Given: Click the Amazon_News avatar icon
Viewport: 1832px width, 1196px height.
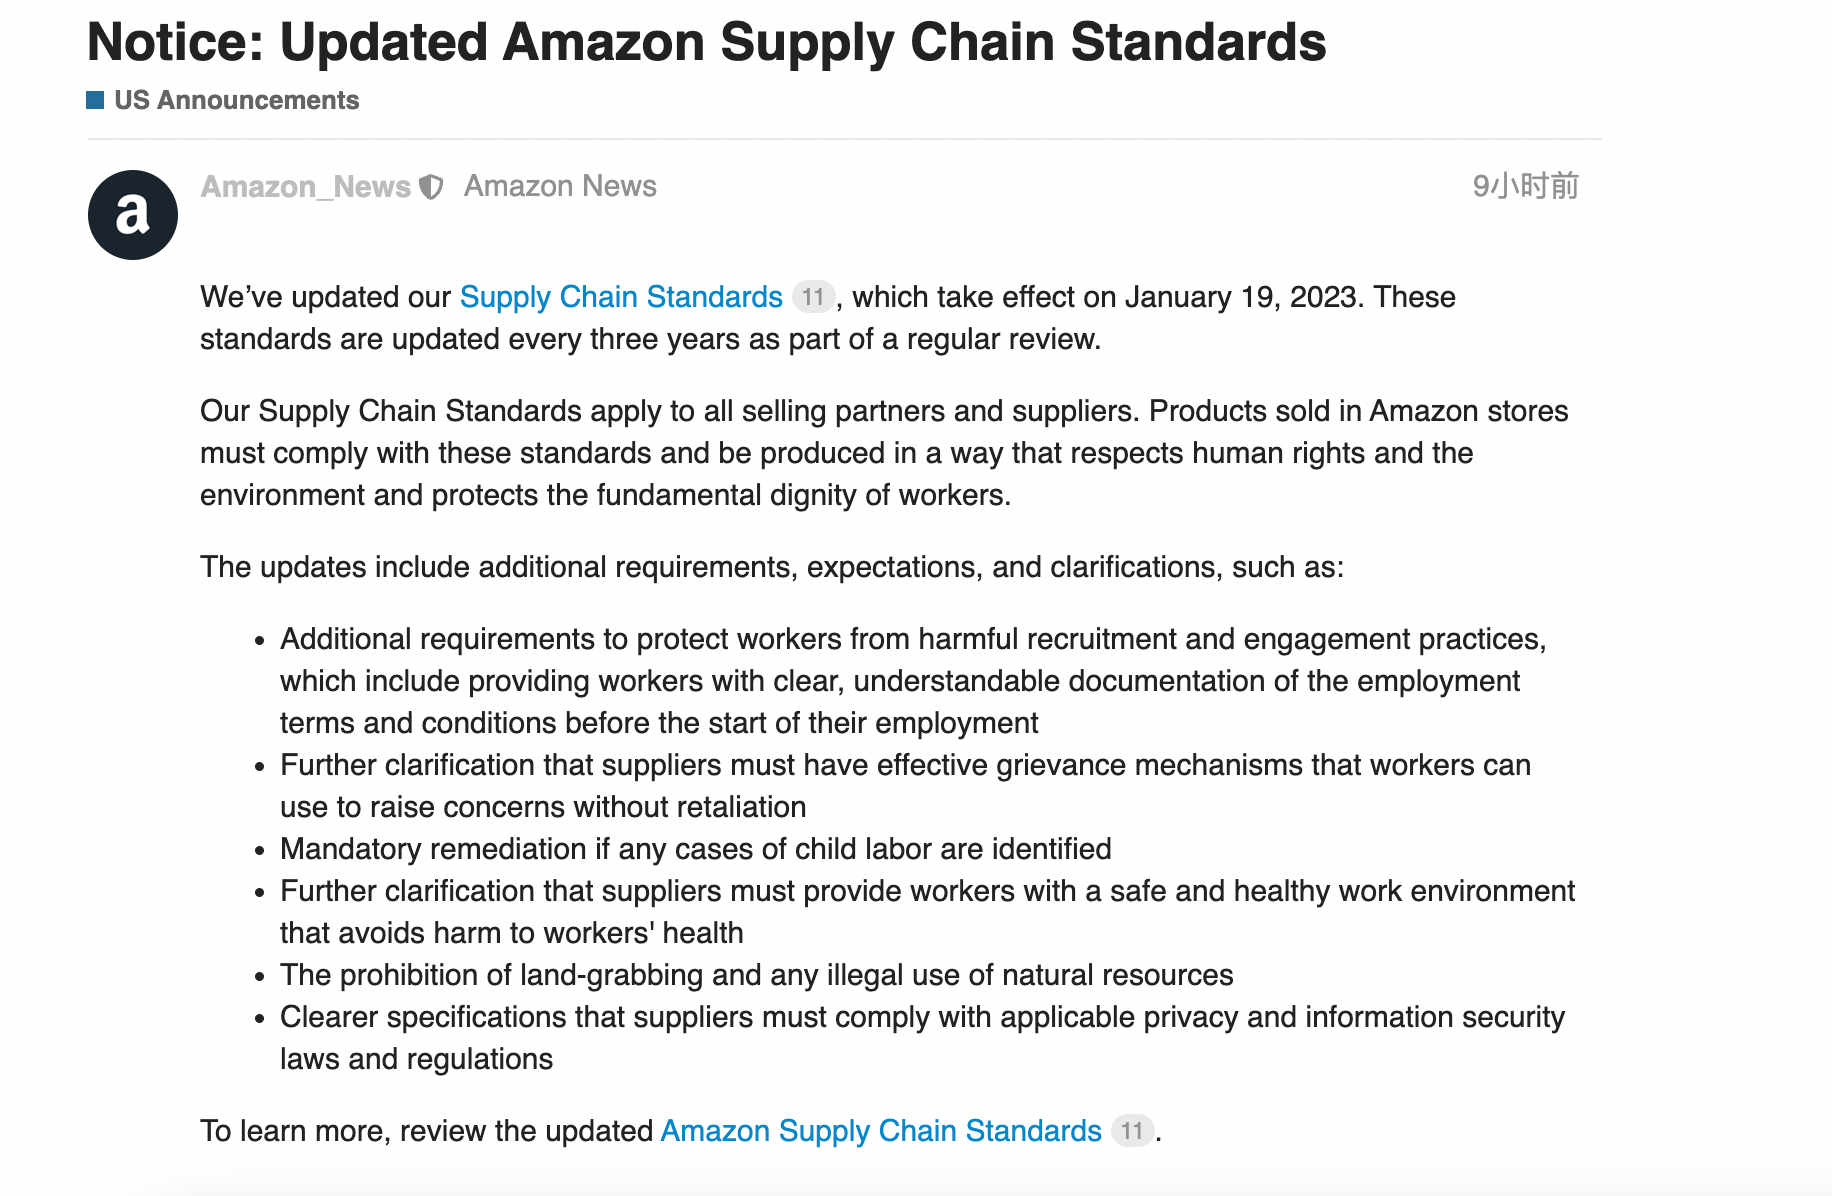Looking at the screenshot, I should coord(133,215).
